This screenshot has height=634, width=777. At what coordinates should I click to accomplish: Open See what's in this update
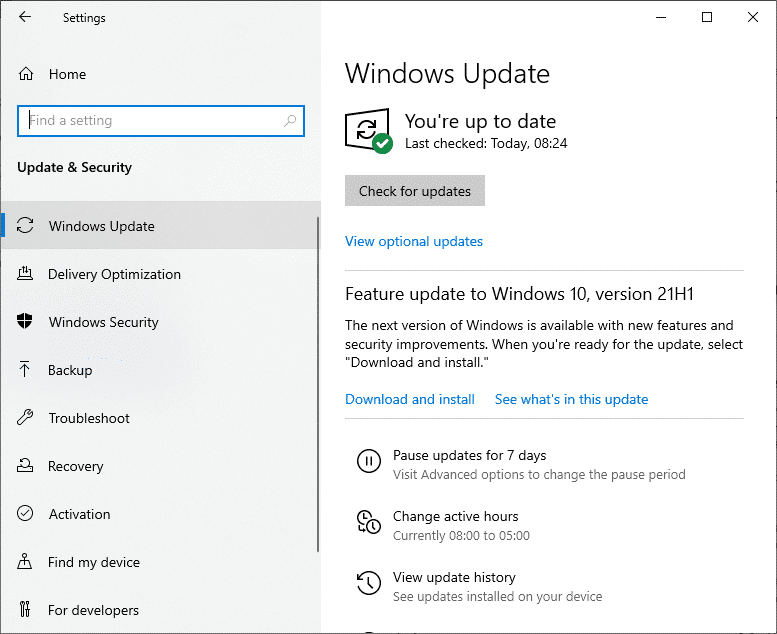pos(571,399)
